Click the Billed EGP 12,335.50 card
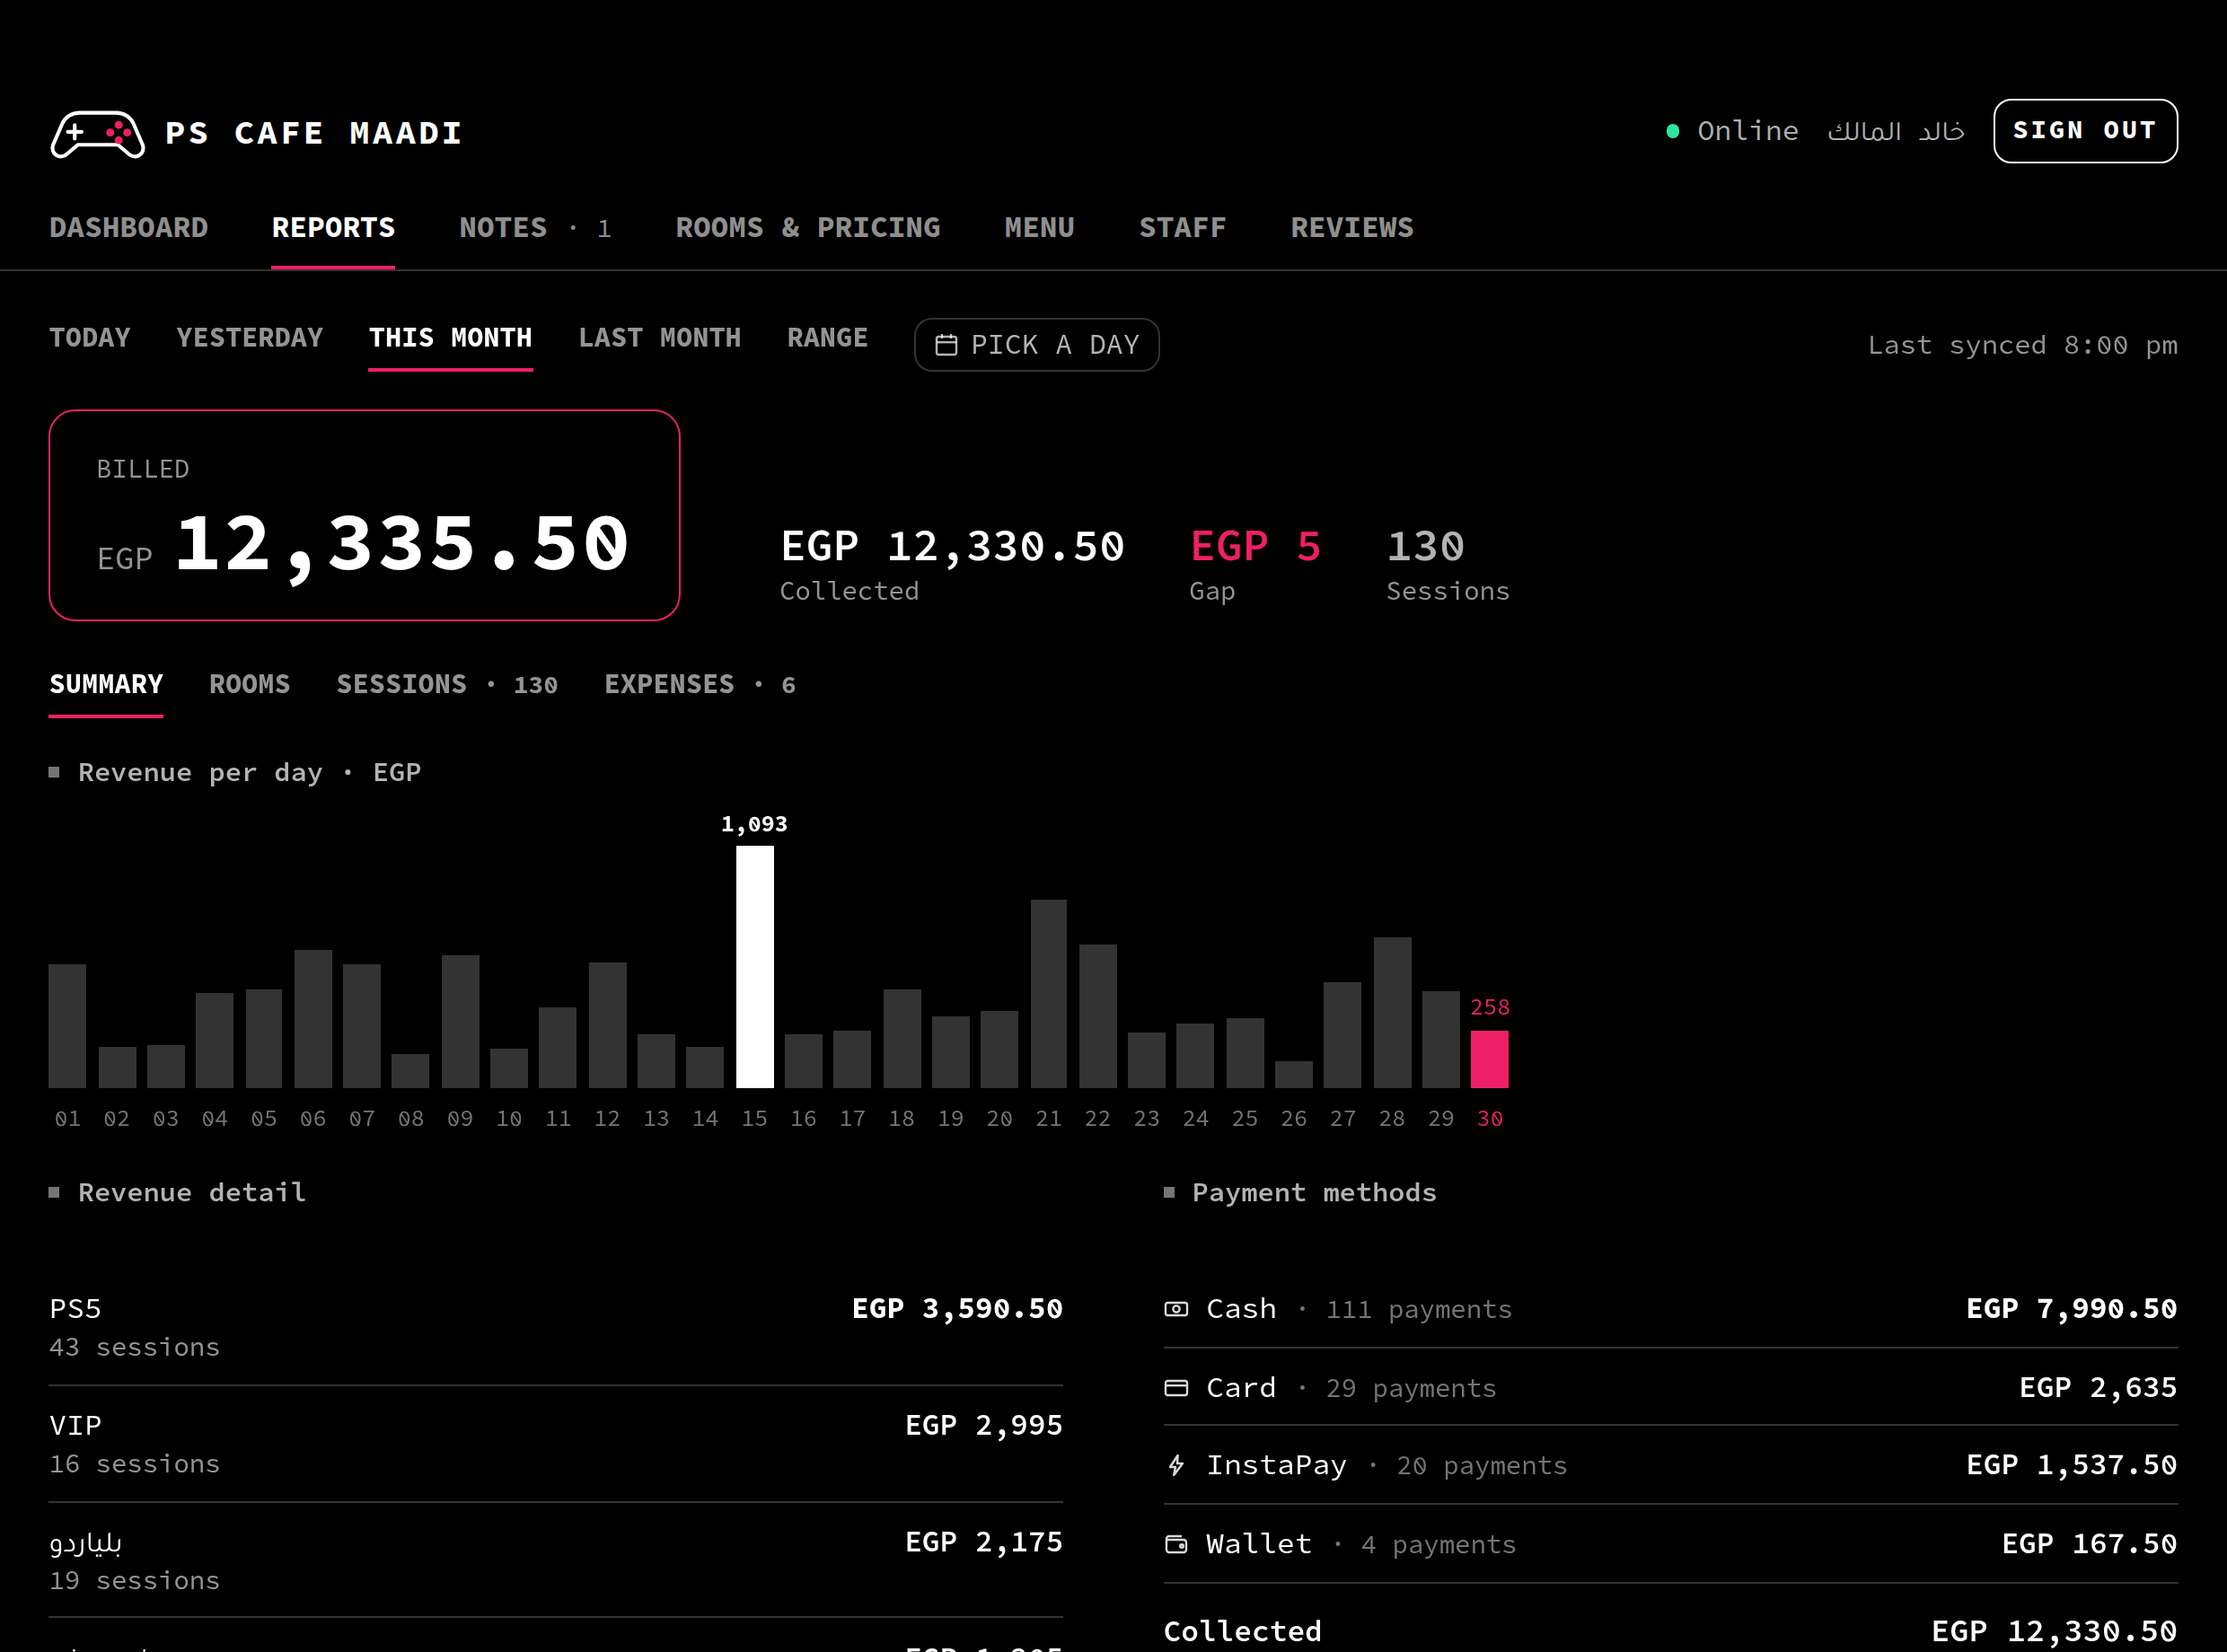 coord(365,515)
